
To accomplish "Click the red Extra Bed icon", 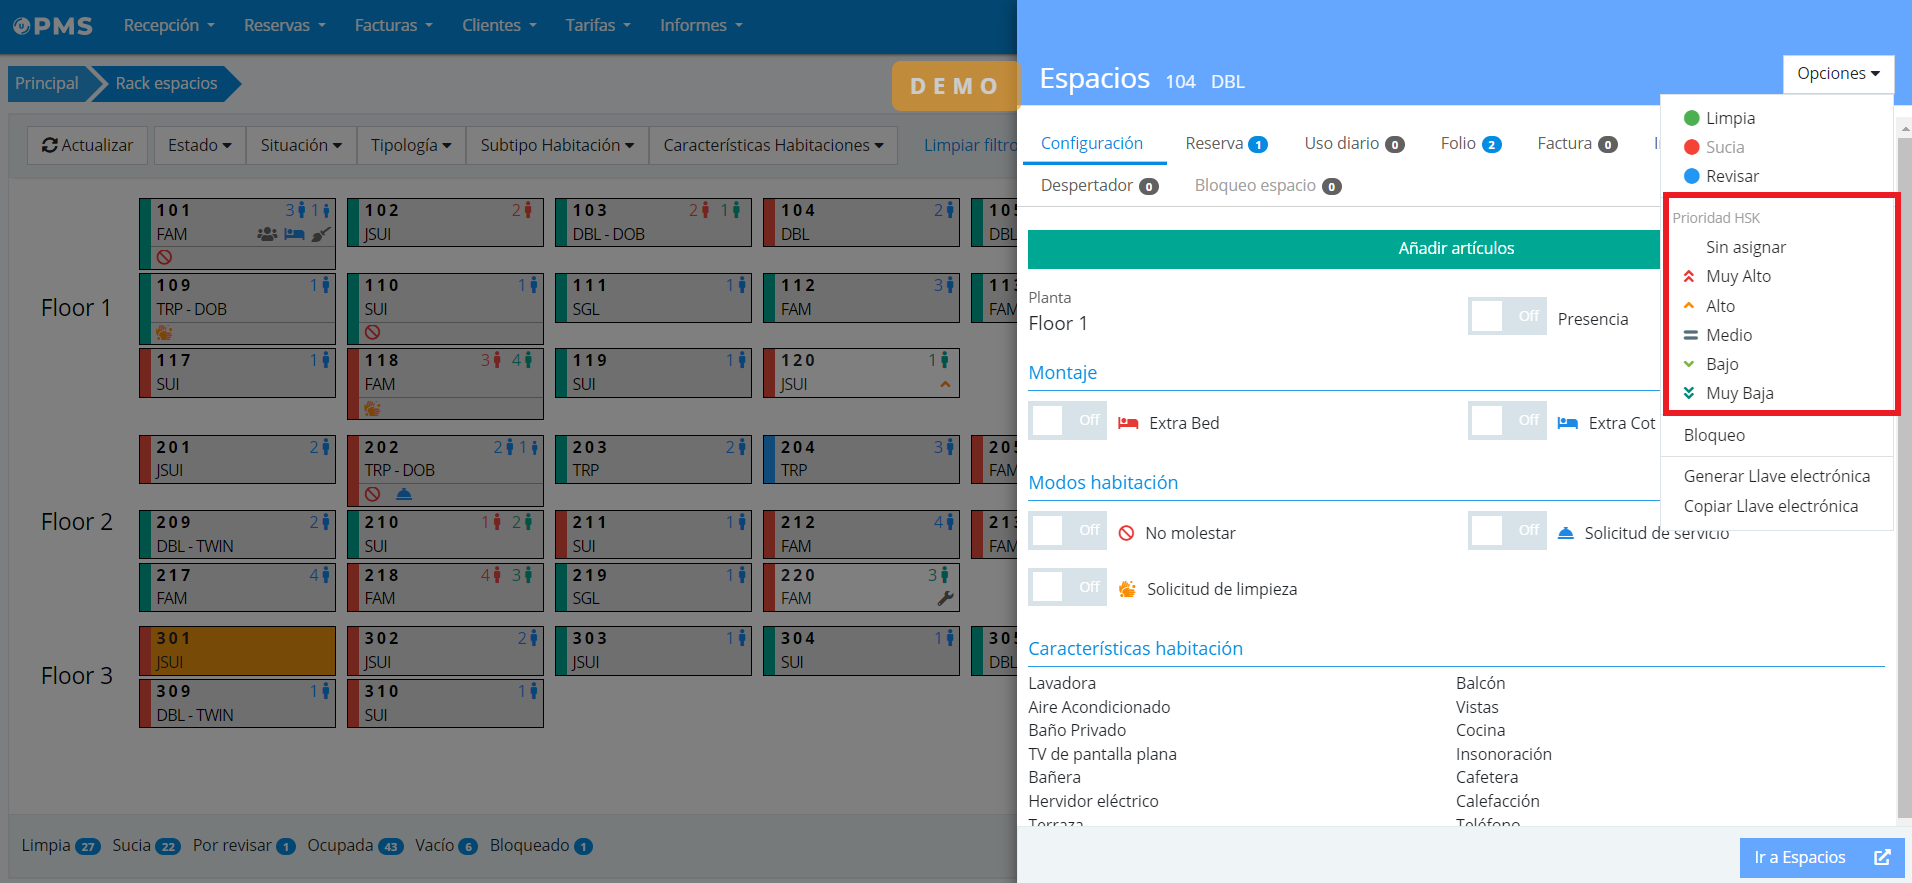I will coord(1128,423).
